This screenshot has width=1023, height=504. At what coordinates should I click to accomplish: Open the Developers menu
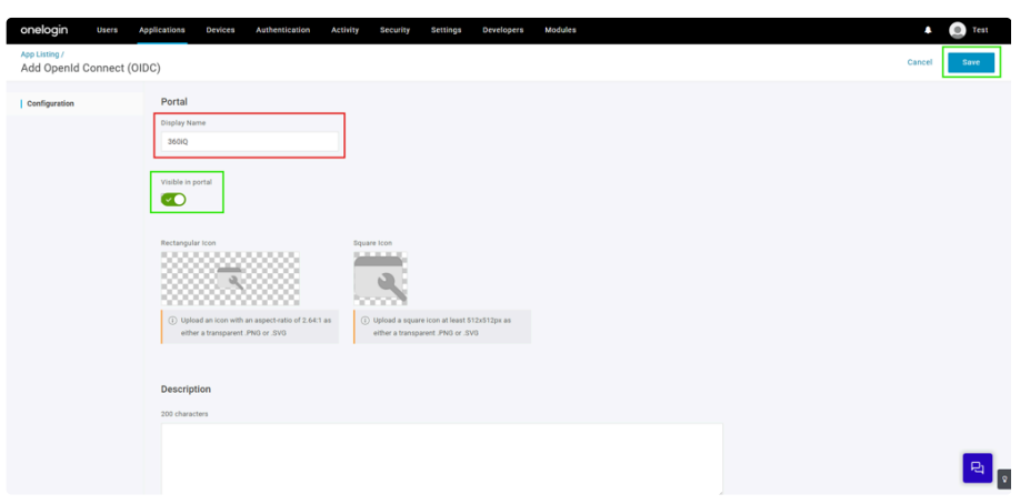click(x=503, y=30)
